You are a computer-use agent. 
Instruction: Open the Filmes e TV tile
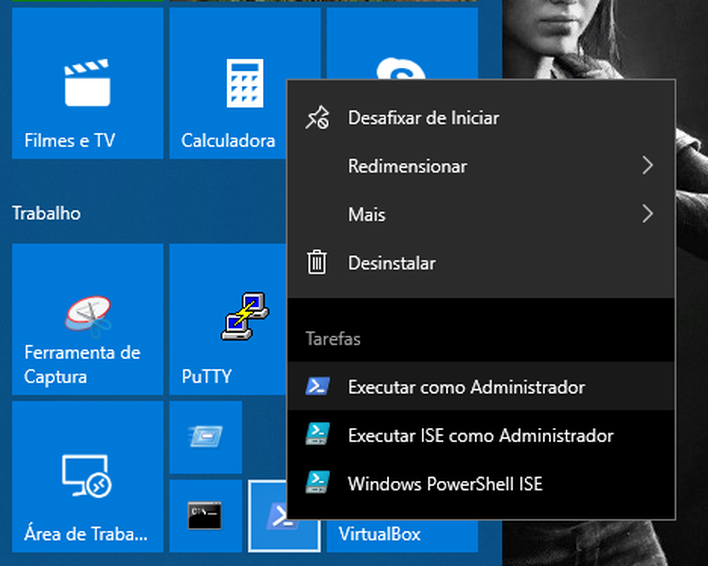pyautogui.click(x=88, y=83)
